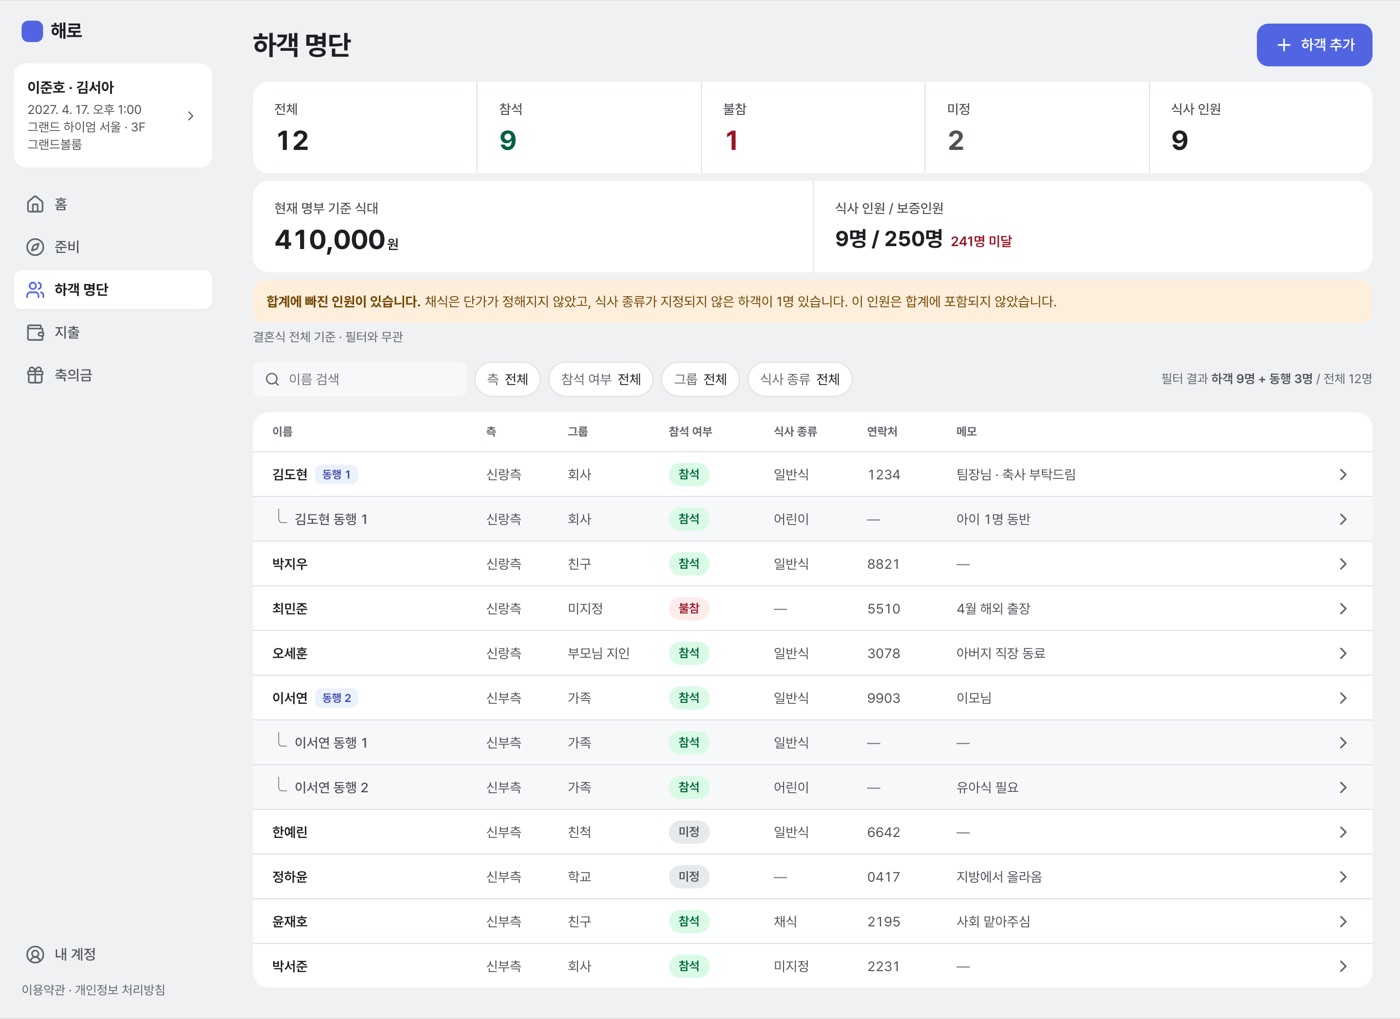
Task: Click the 이서연 동행 2 row name
Action: pyautogui.click(x=331, y=788)
